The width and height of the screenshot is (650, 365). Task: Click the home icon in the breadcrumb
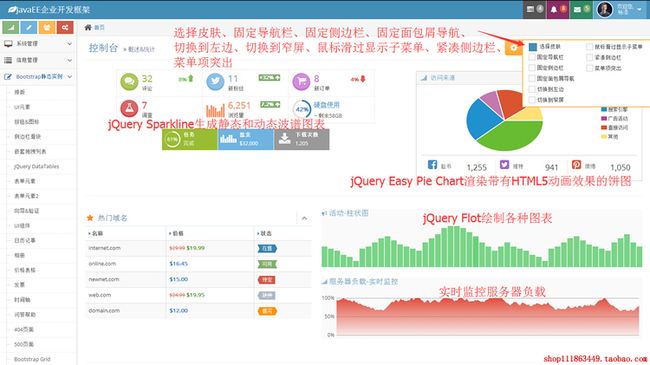click(x=88, y=27)
